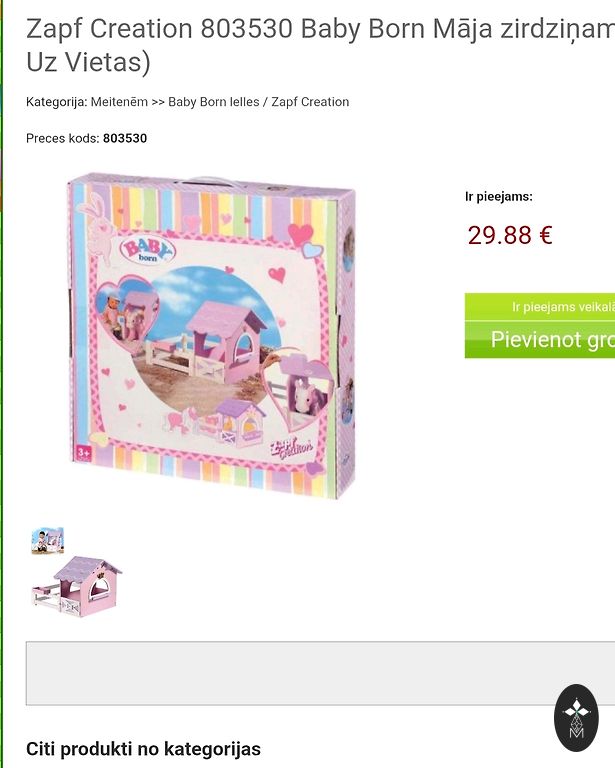
Task: Open Baby Born lelles / Zapf Creation category
Action: tap(259, 102)
